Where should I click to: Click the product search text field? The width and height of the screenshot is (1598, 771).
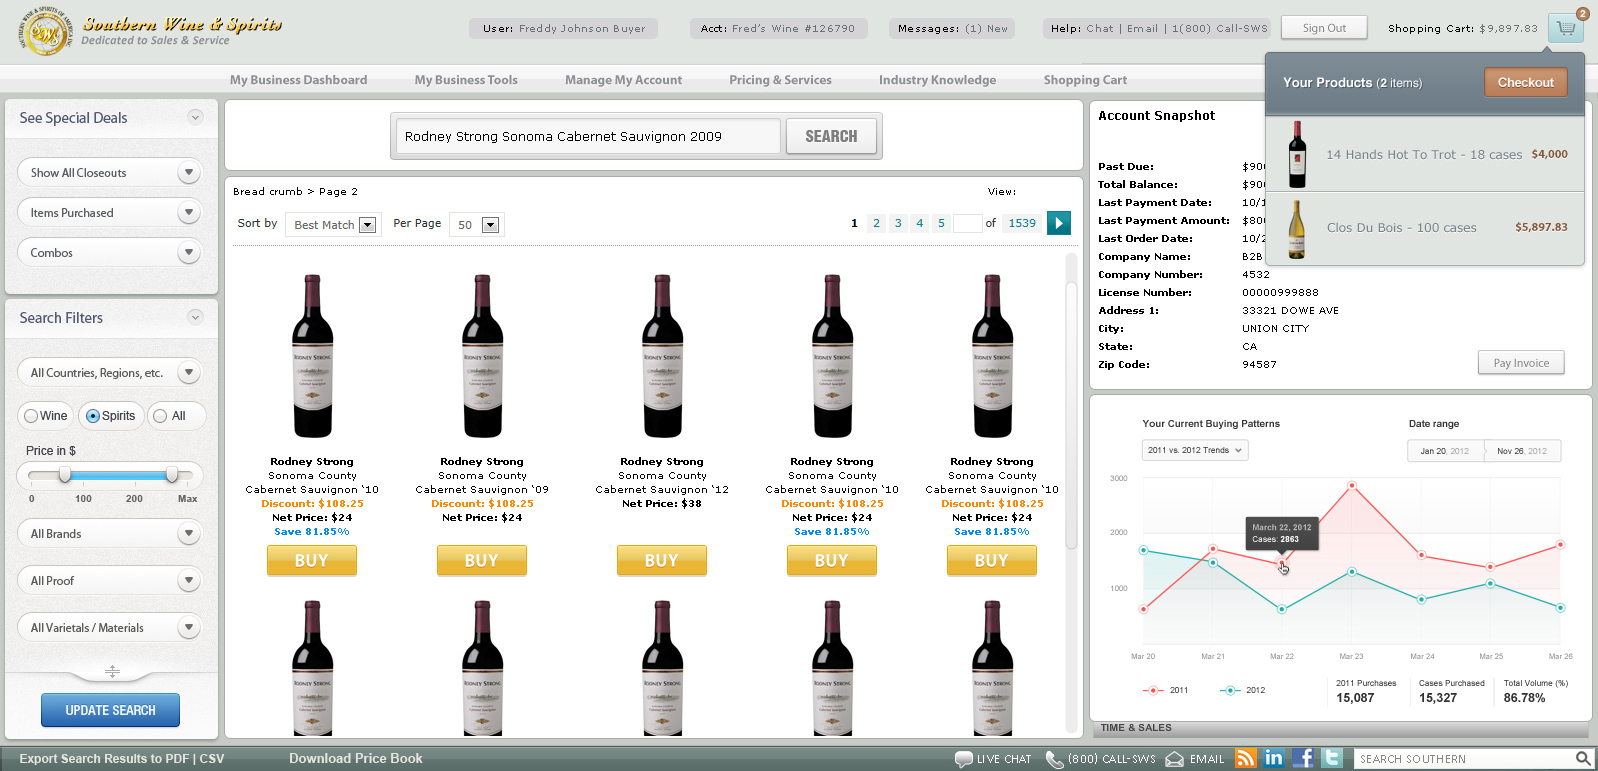click(588, 136)
